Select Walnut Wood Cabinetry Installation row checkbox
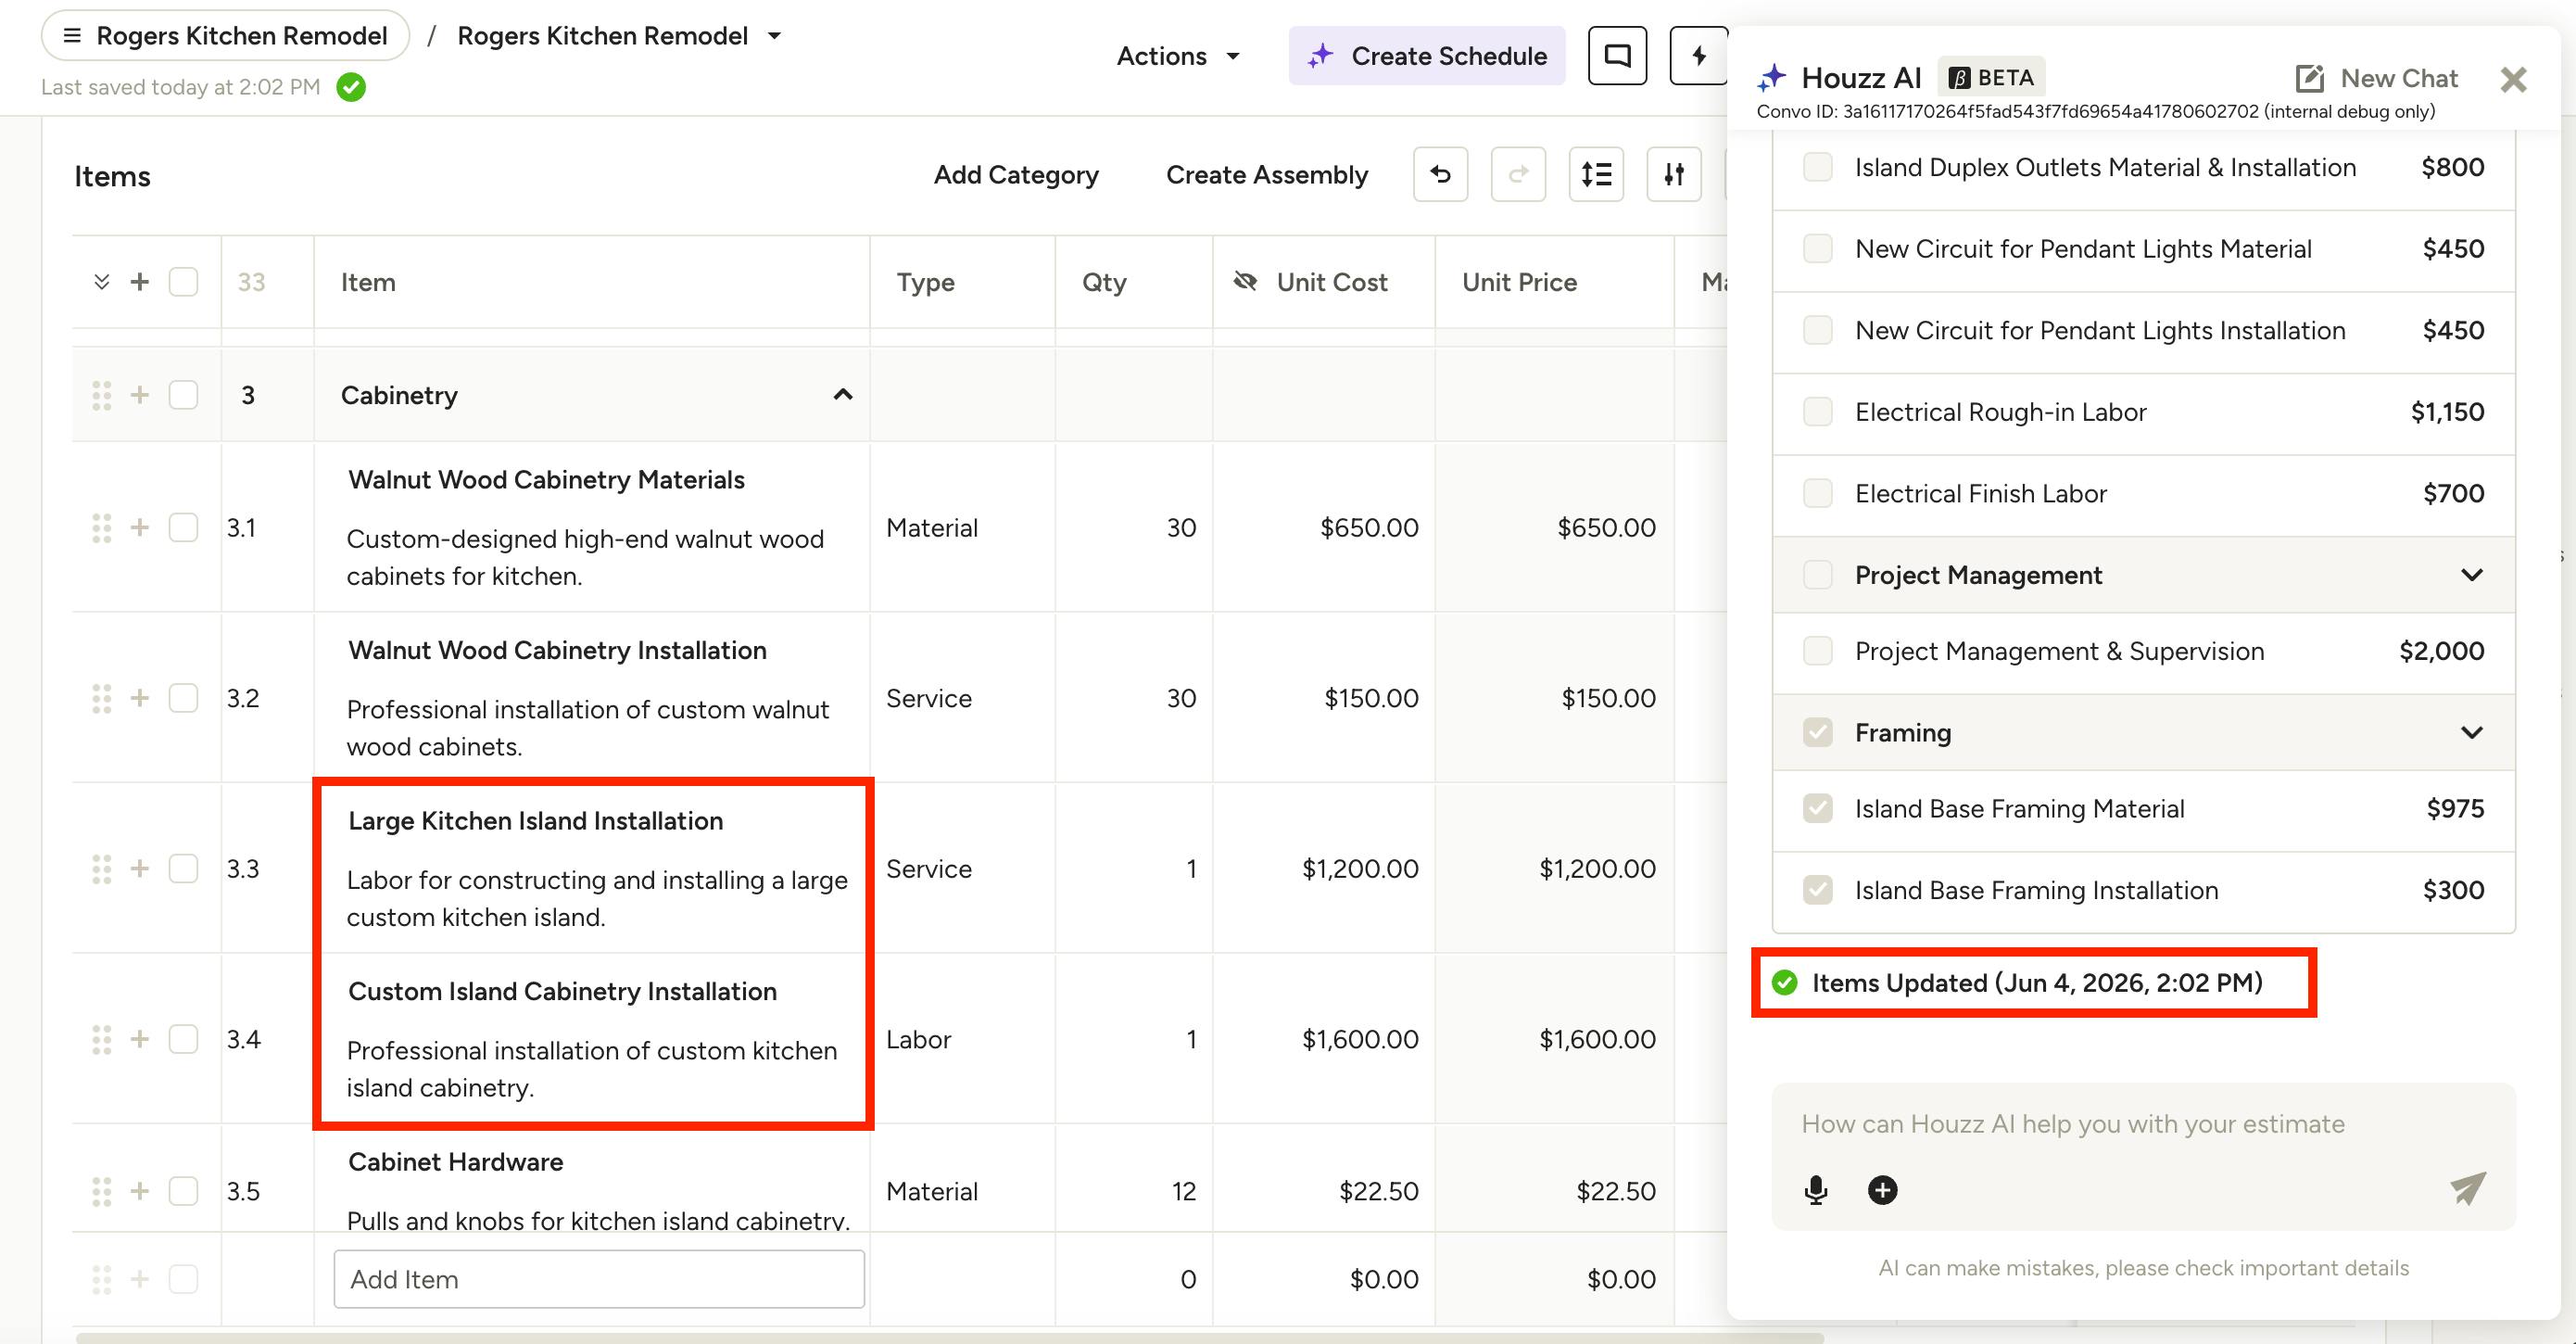The image size is (2576, 1344). point(183,698)
